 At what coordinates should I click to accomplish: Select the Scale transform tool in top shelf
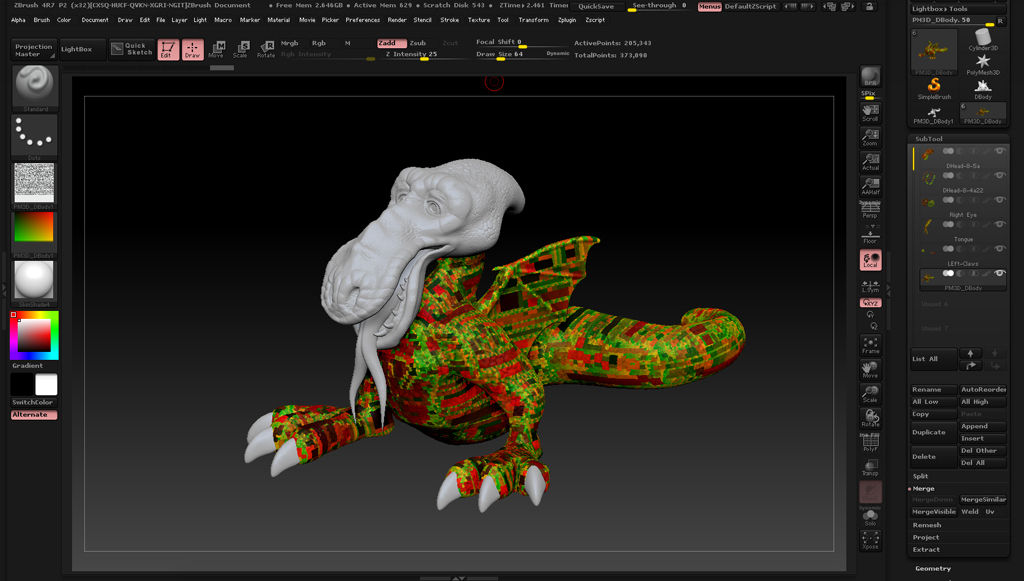point(241,50)
